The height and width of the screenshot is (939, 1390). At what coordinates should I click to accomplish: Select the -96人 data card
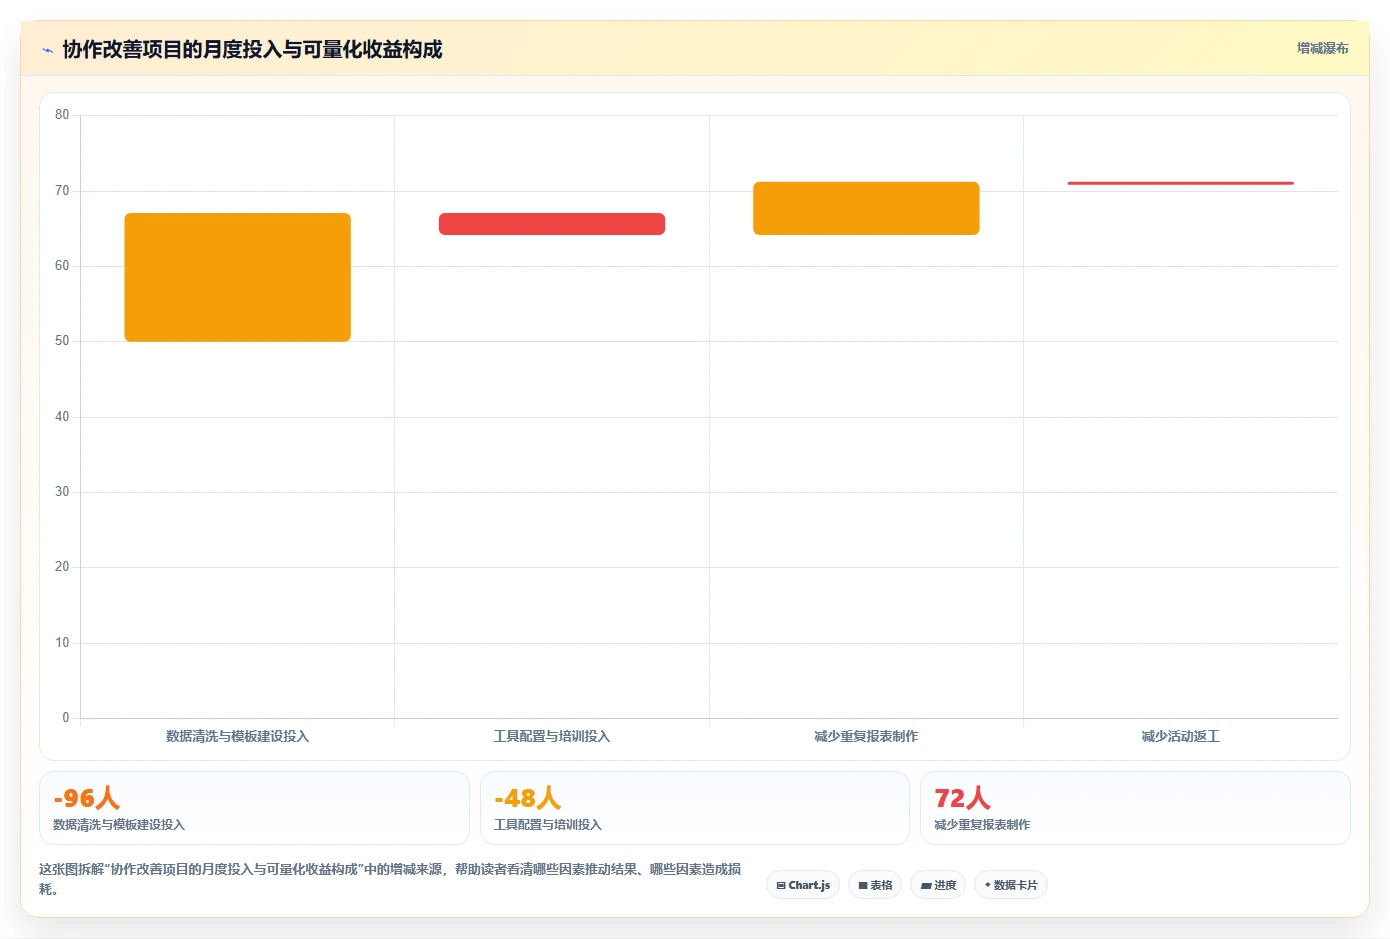tap(254, 808)
